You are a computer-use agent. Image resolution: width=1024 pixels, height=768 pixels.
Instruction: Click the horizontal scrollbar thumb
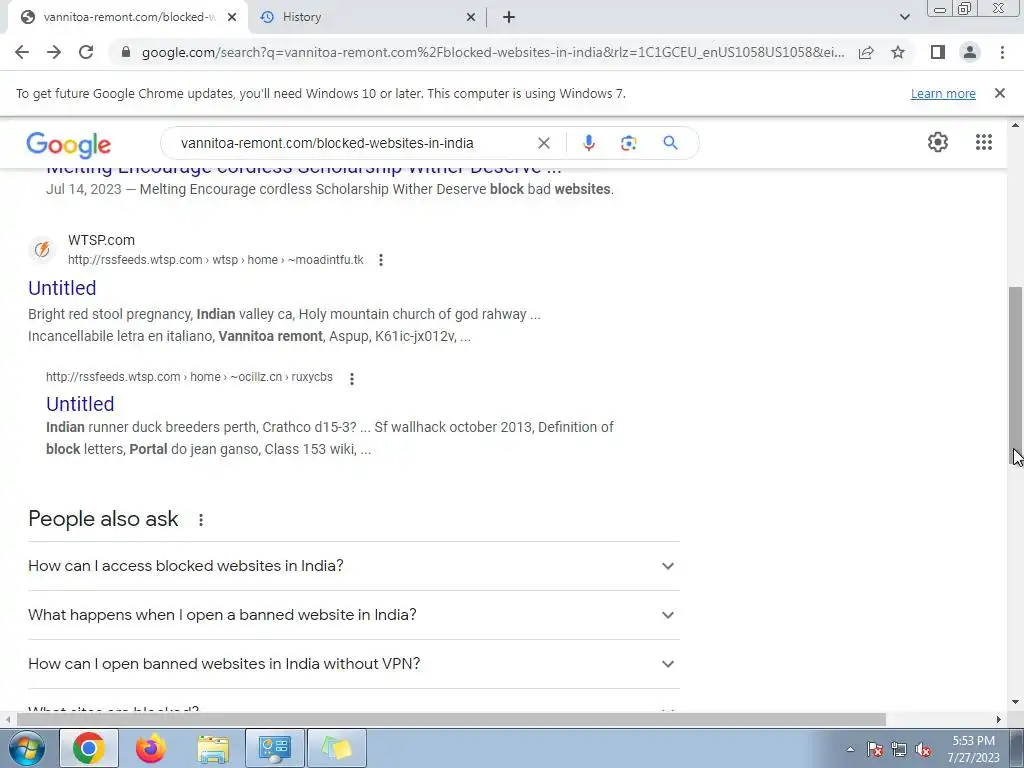click(451, 720)
